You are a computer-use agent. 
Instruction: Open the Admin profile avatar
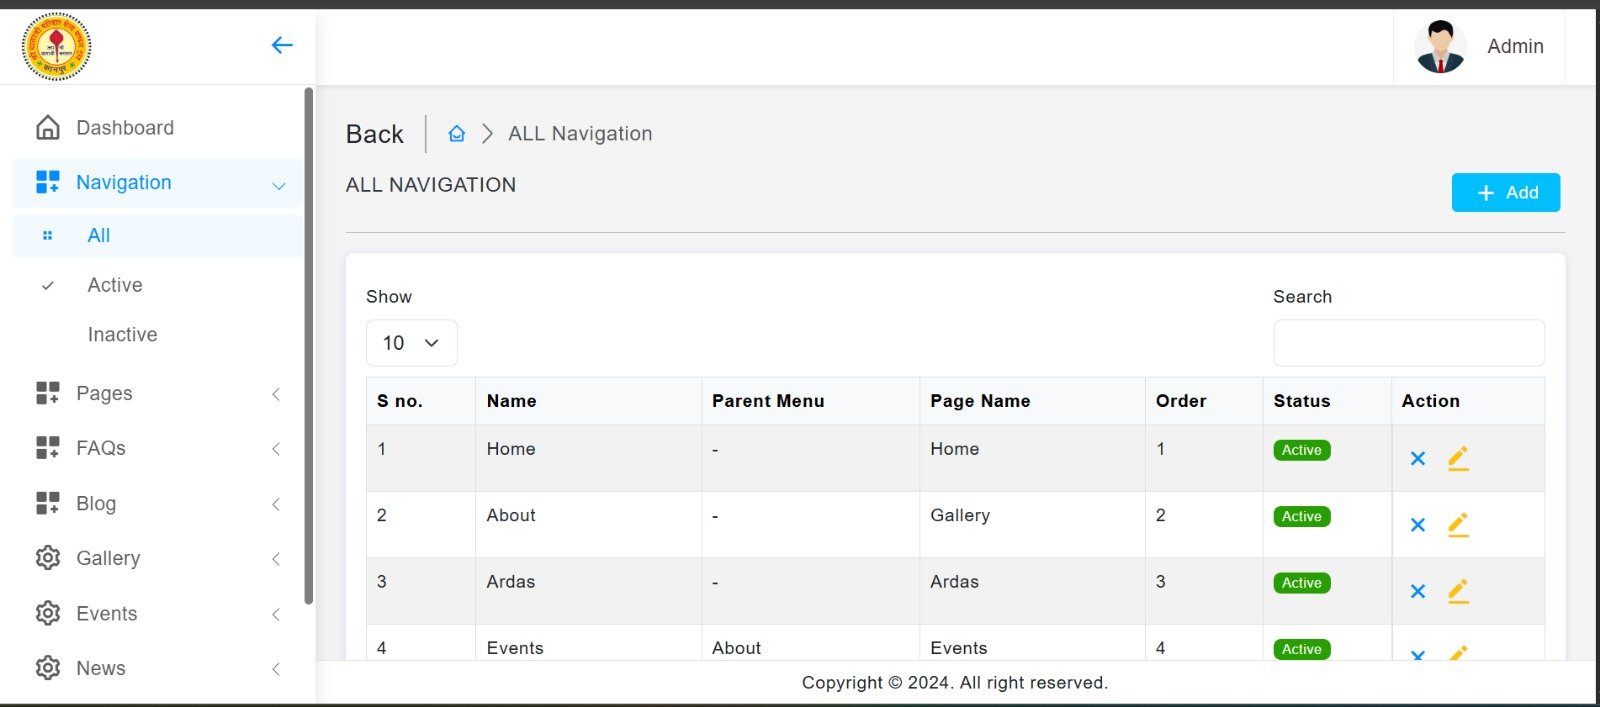click(x=1440, y=47)
